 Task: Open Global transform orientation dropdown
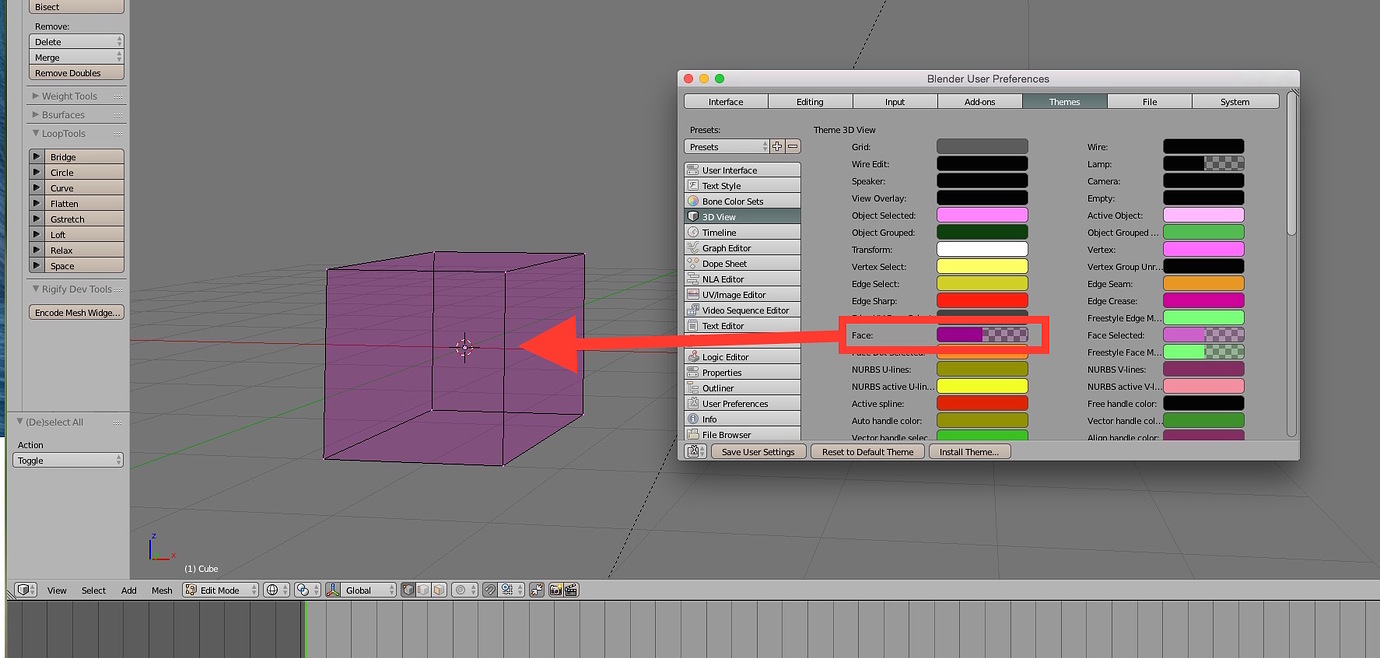click(370, 590)
